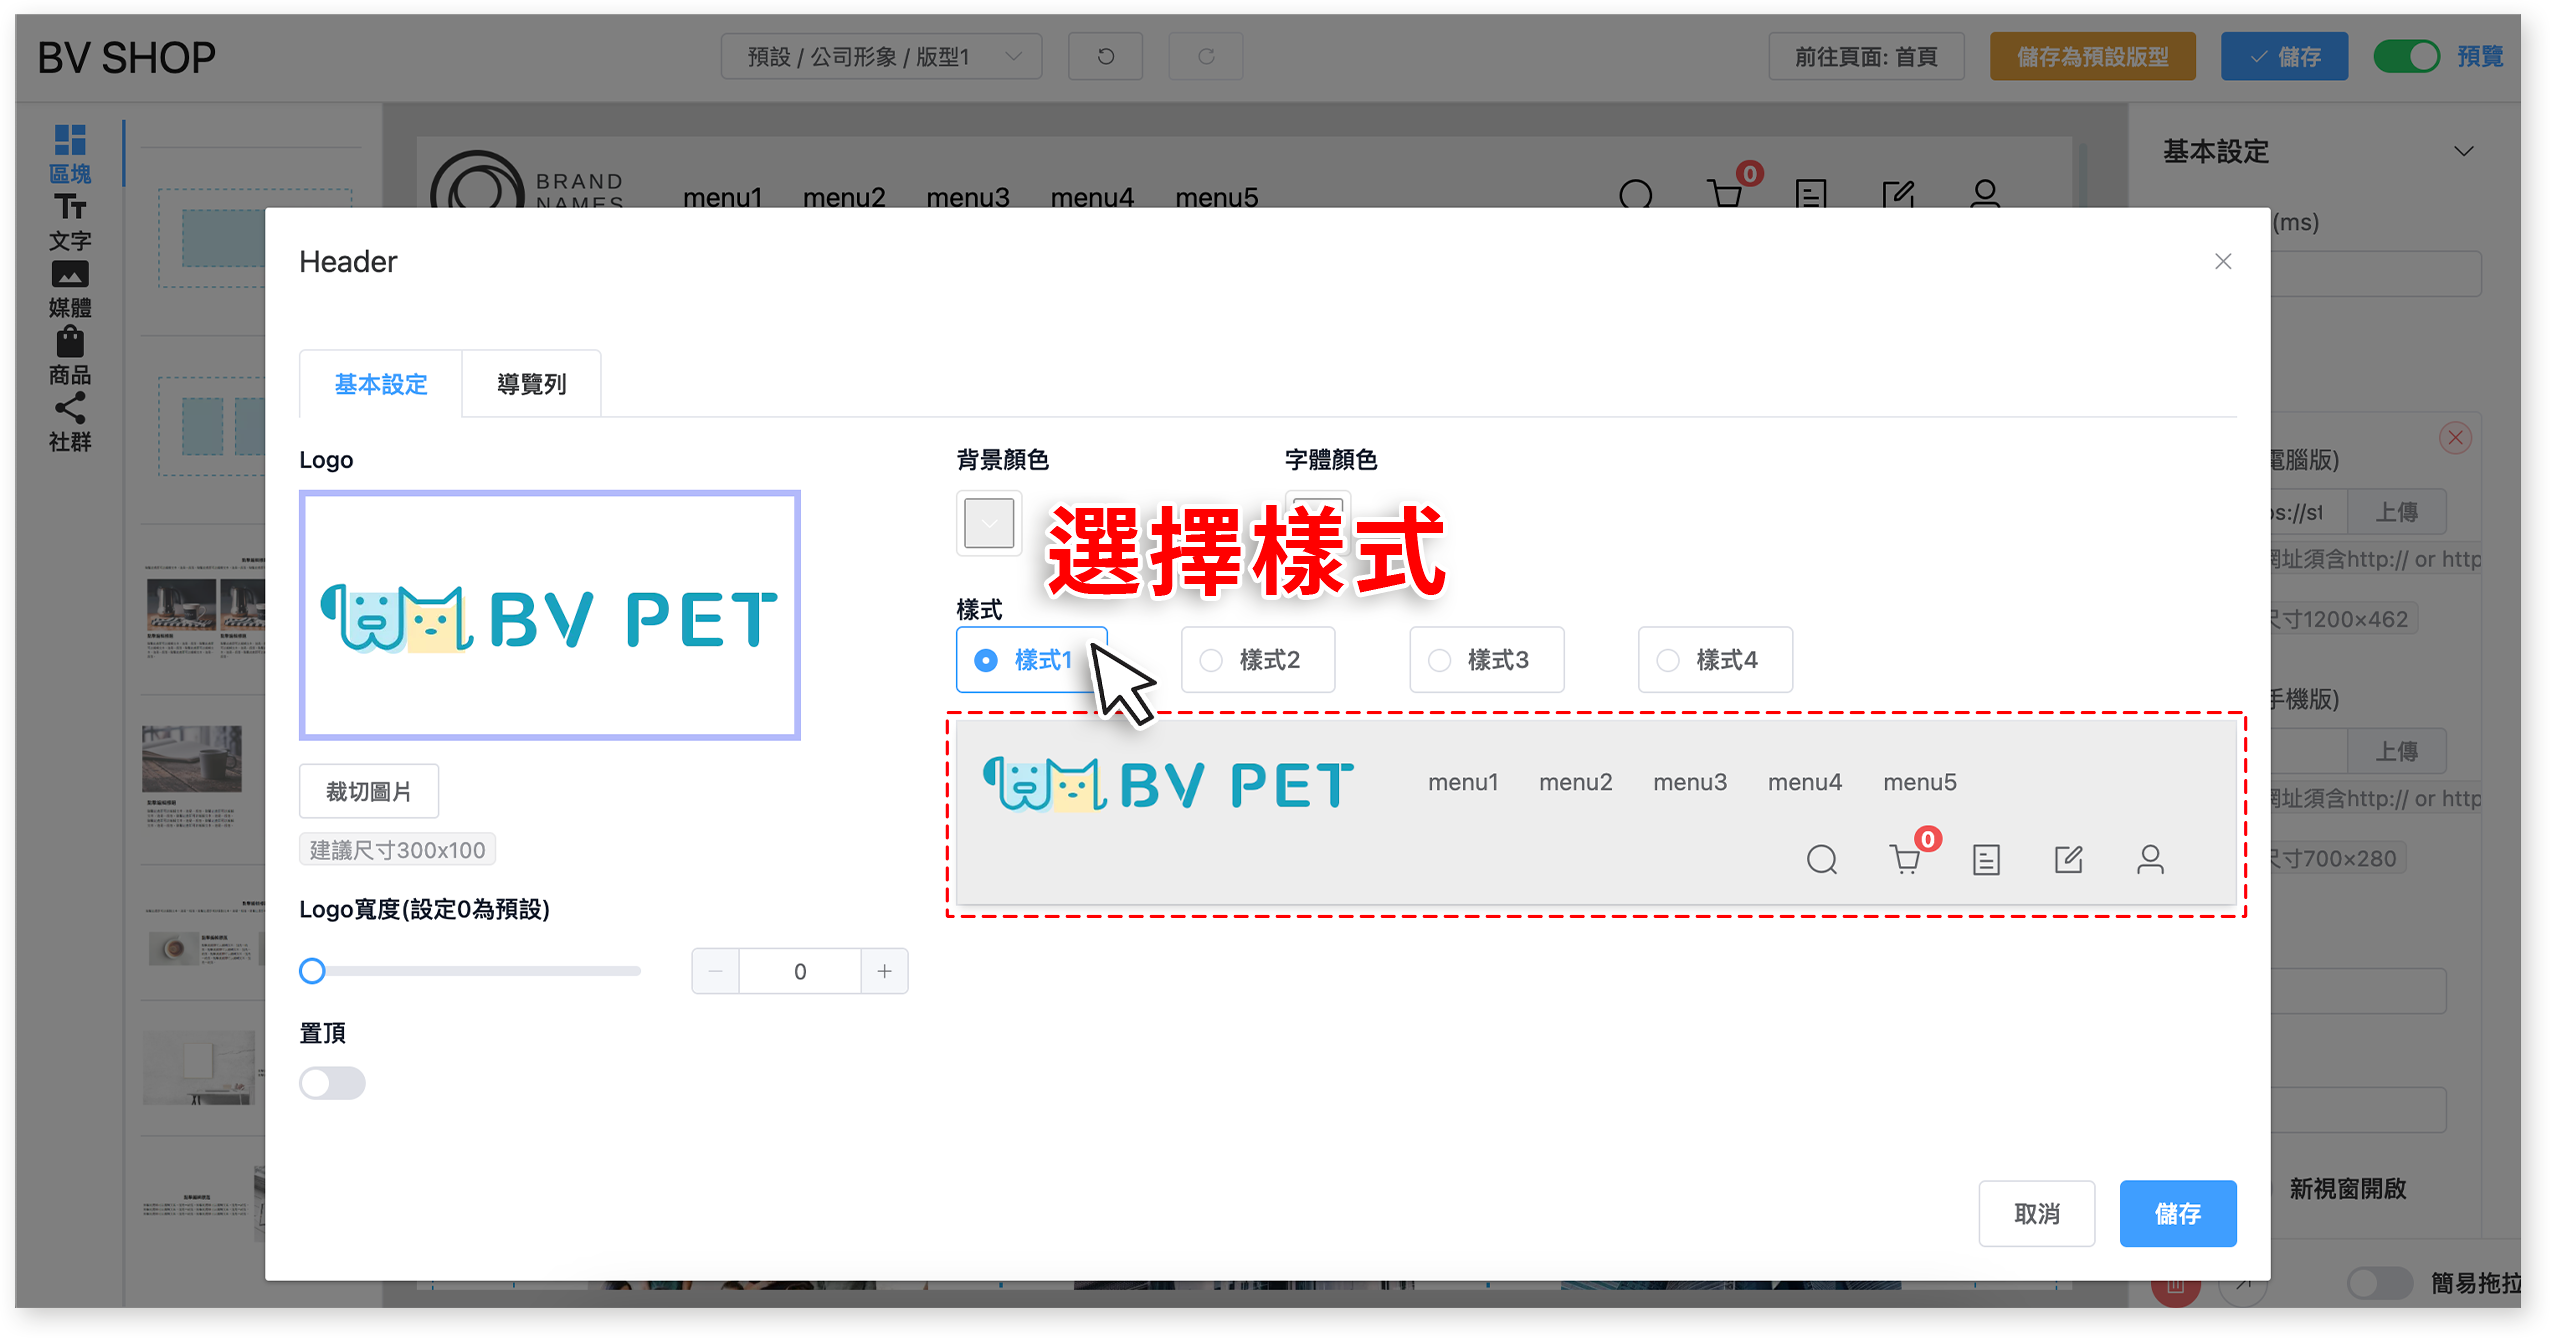Open the 媒體 media icon
The height and width of the screenshot is (1338, 2550).
pos(69,288)
